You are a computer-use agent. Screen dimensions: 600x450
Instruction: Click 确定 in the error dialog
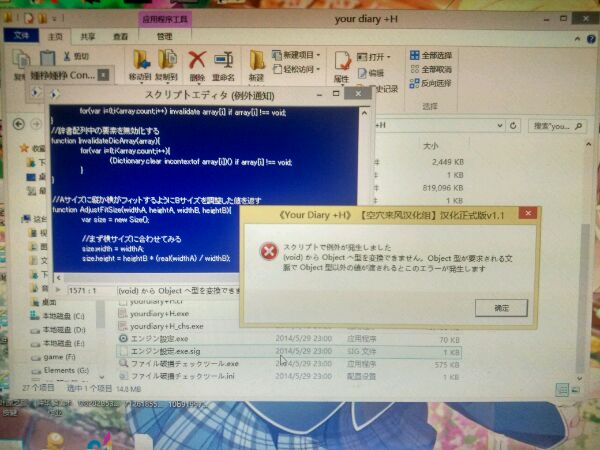click(x=501, y=308)
